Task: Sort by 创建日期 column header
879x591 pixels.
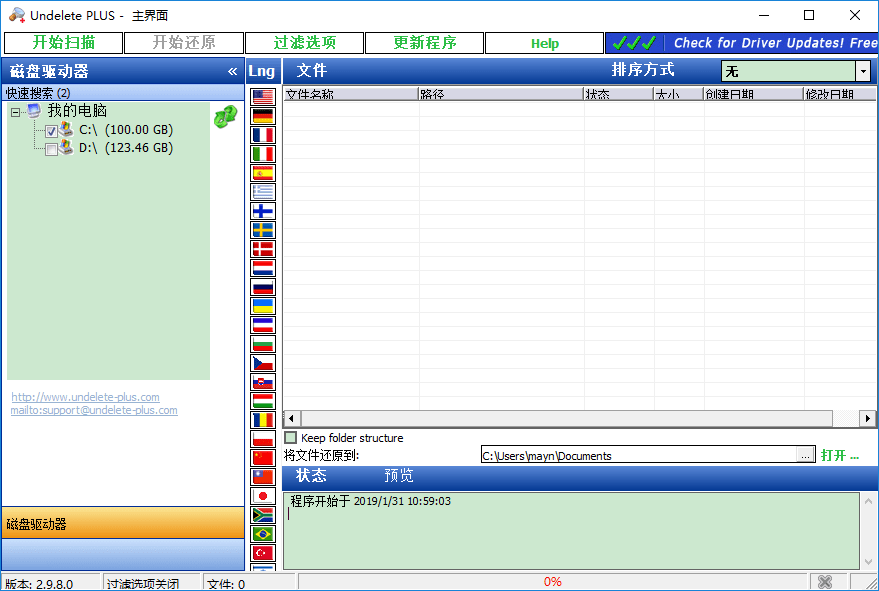Action: (753, 94)
